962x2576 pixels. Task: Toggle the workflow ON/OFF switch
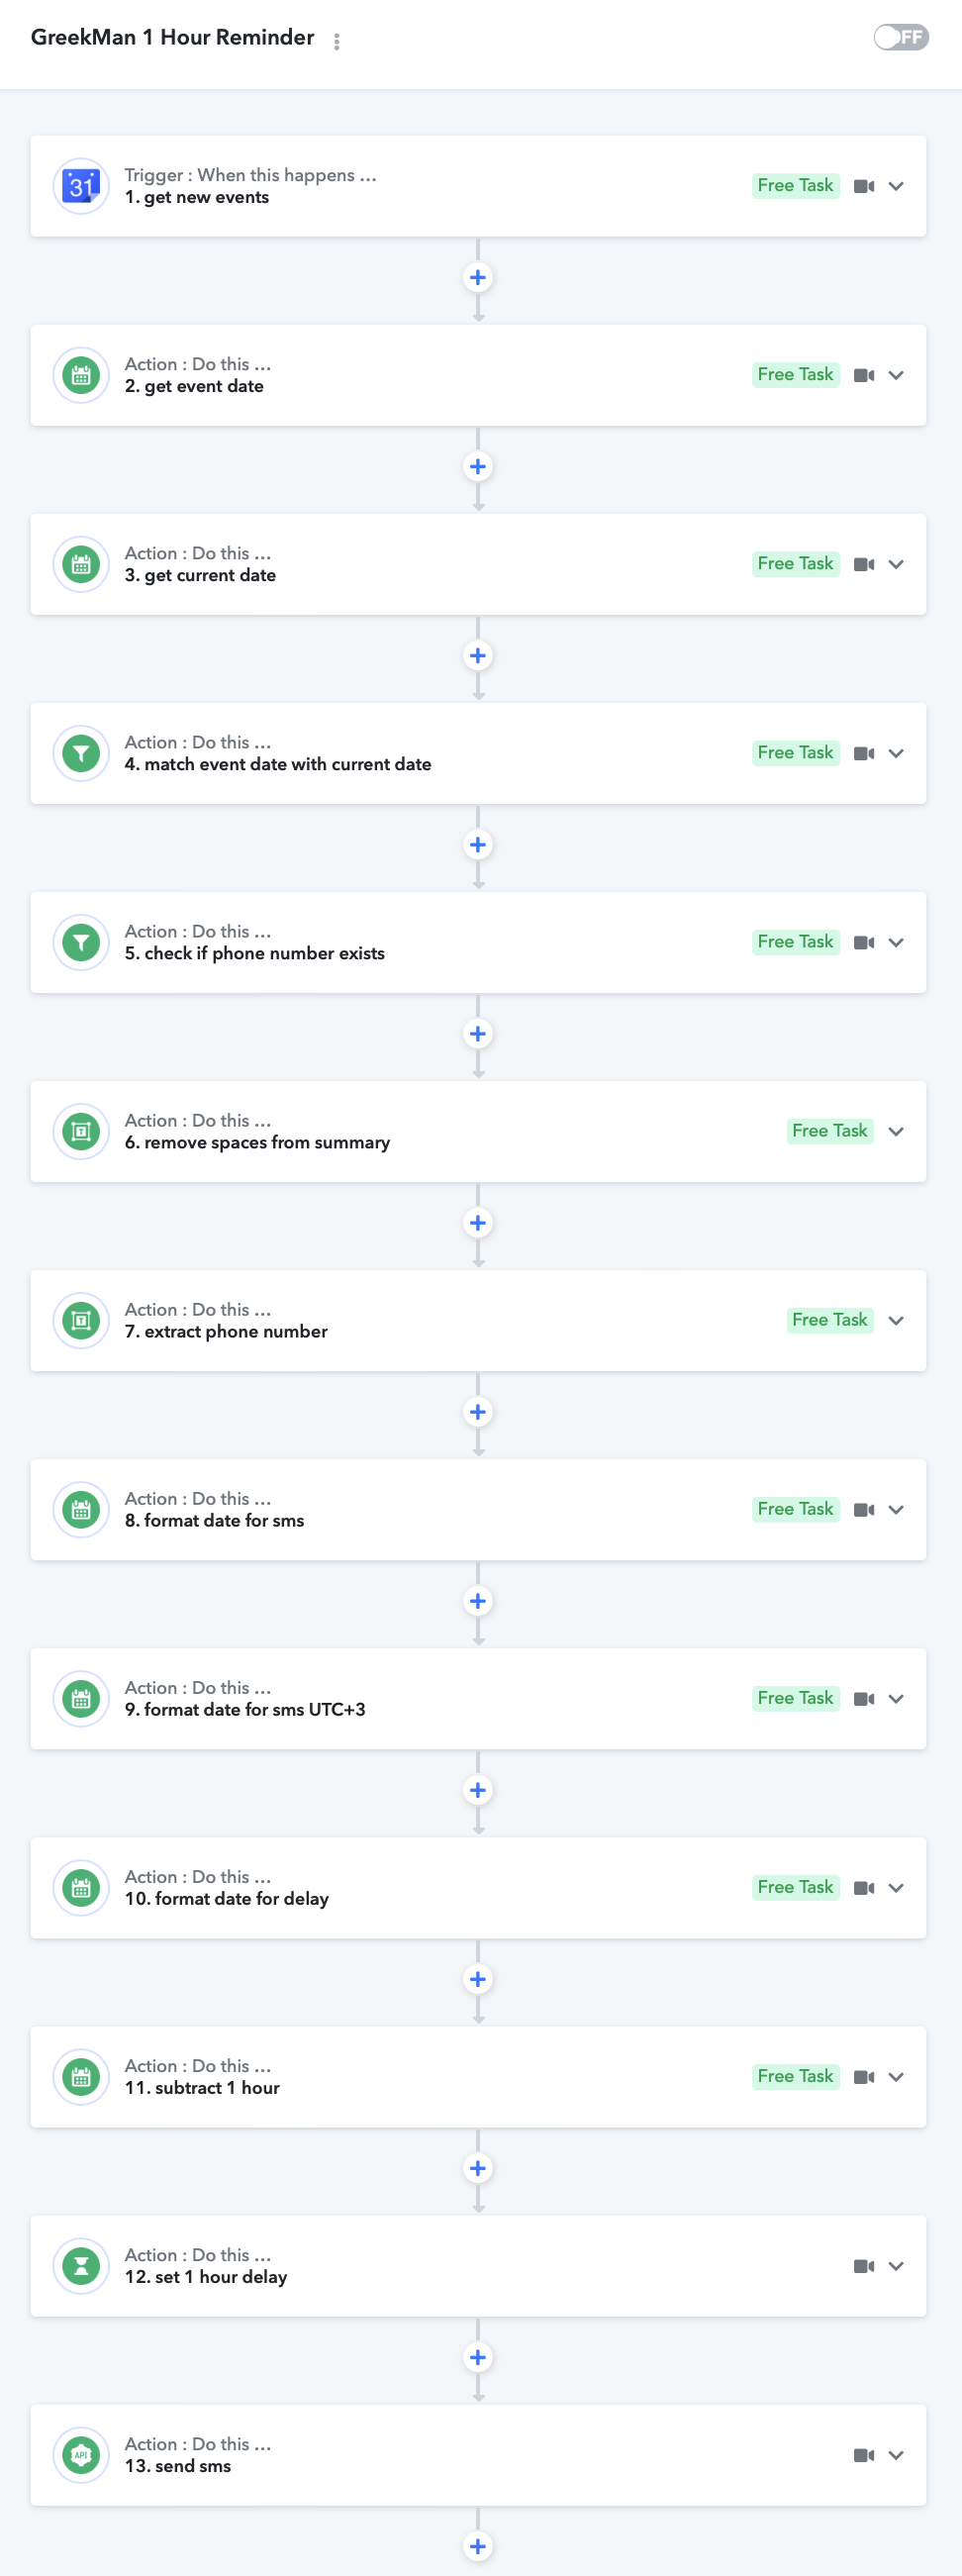click(901, 37)
